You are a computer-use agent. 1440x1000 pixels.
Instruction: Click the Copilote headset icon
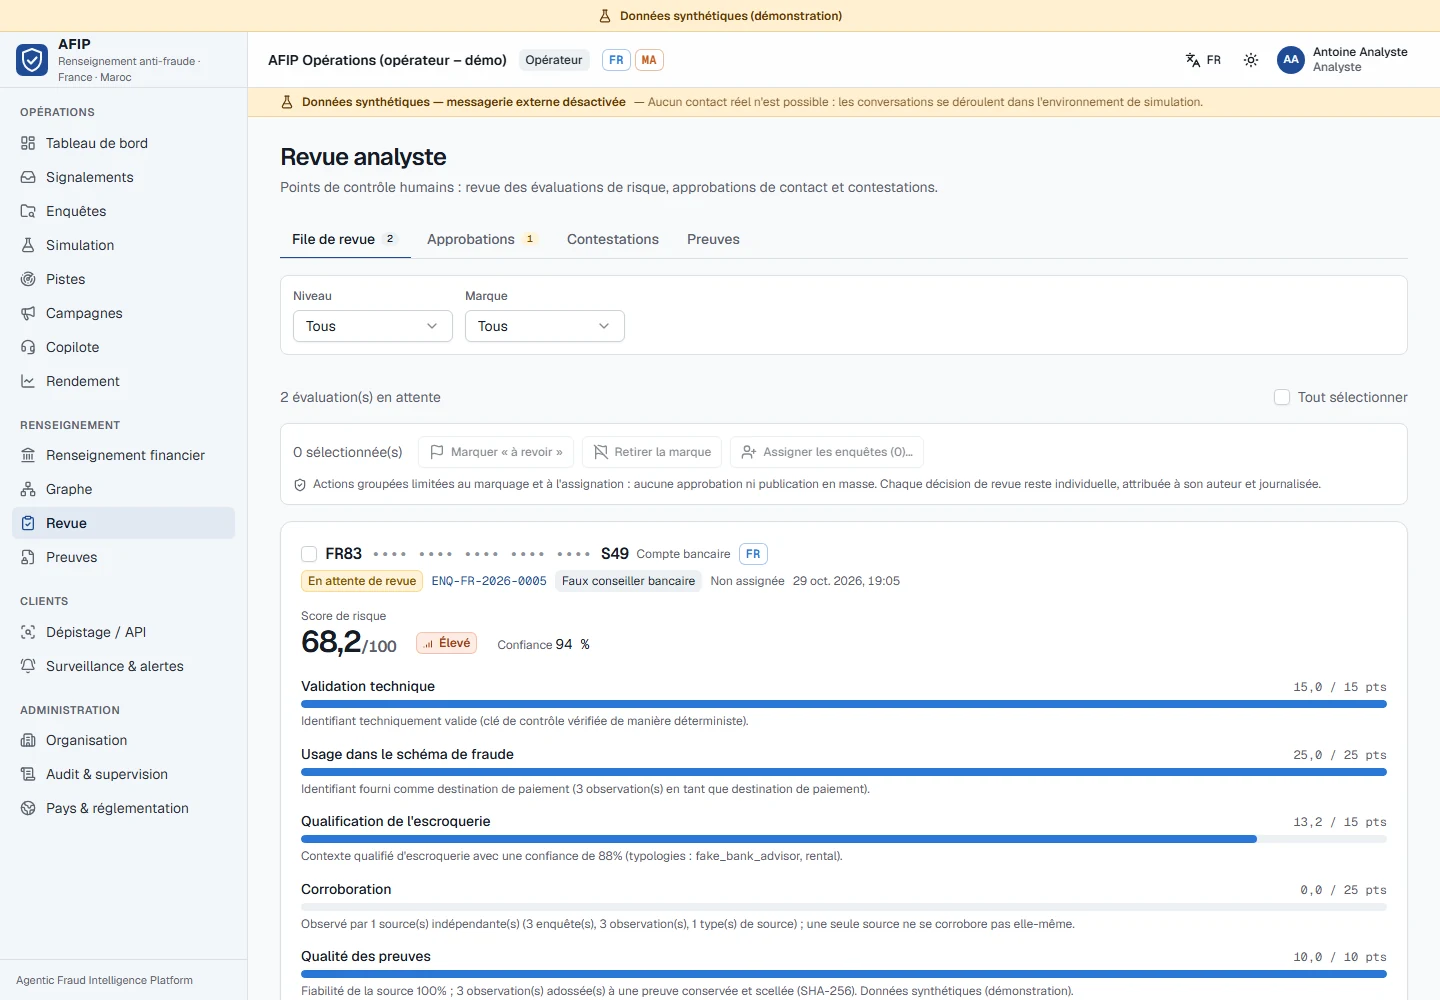coord(28,347)
